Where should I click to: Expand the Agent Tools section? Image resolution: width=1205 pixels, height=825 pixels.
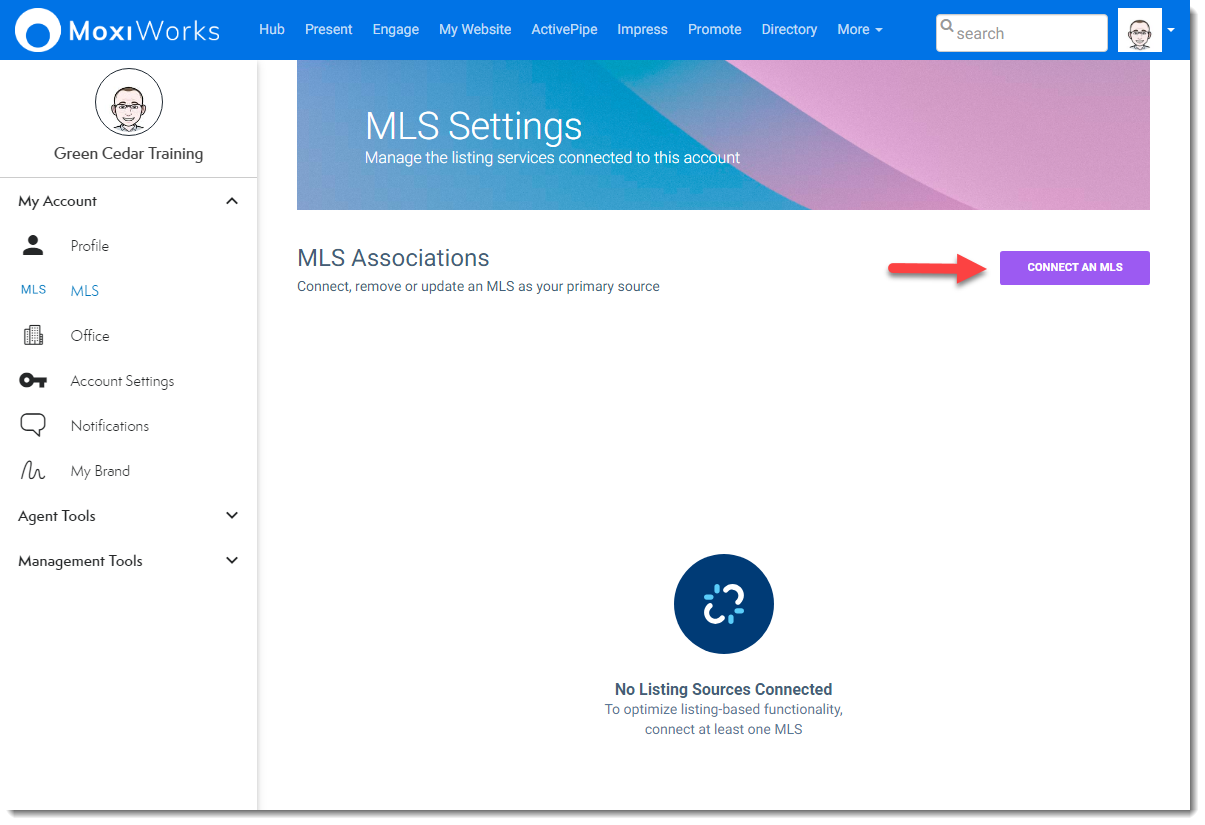tap(232, 516)
